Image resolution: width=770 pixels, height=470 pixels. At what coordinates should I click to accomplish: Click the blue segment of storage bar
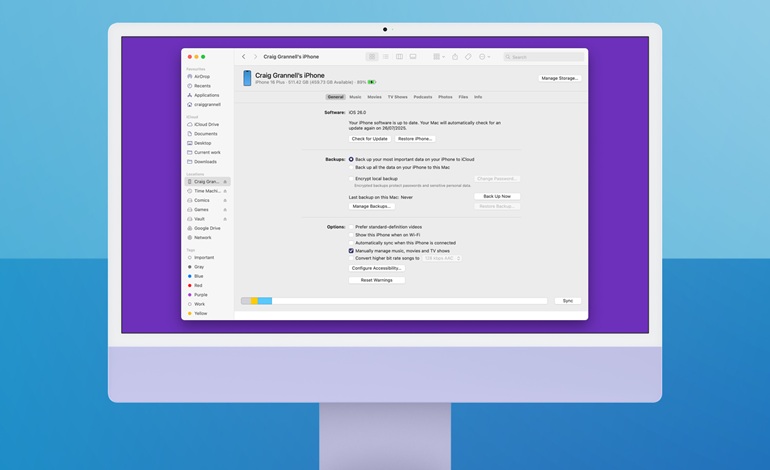point(265,301)
